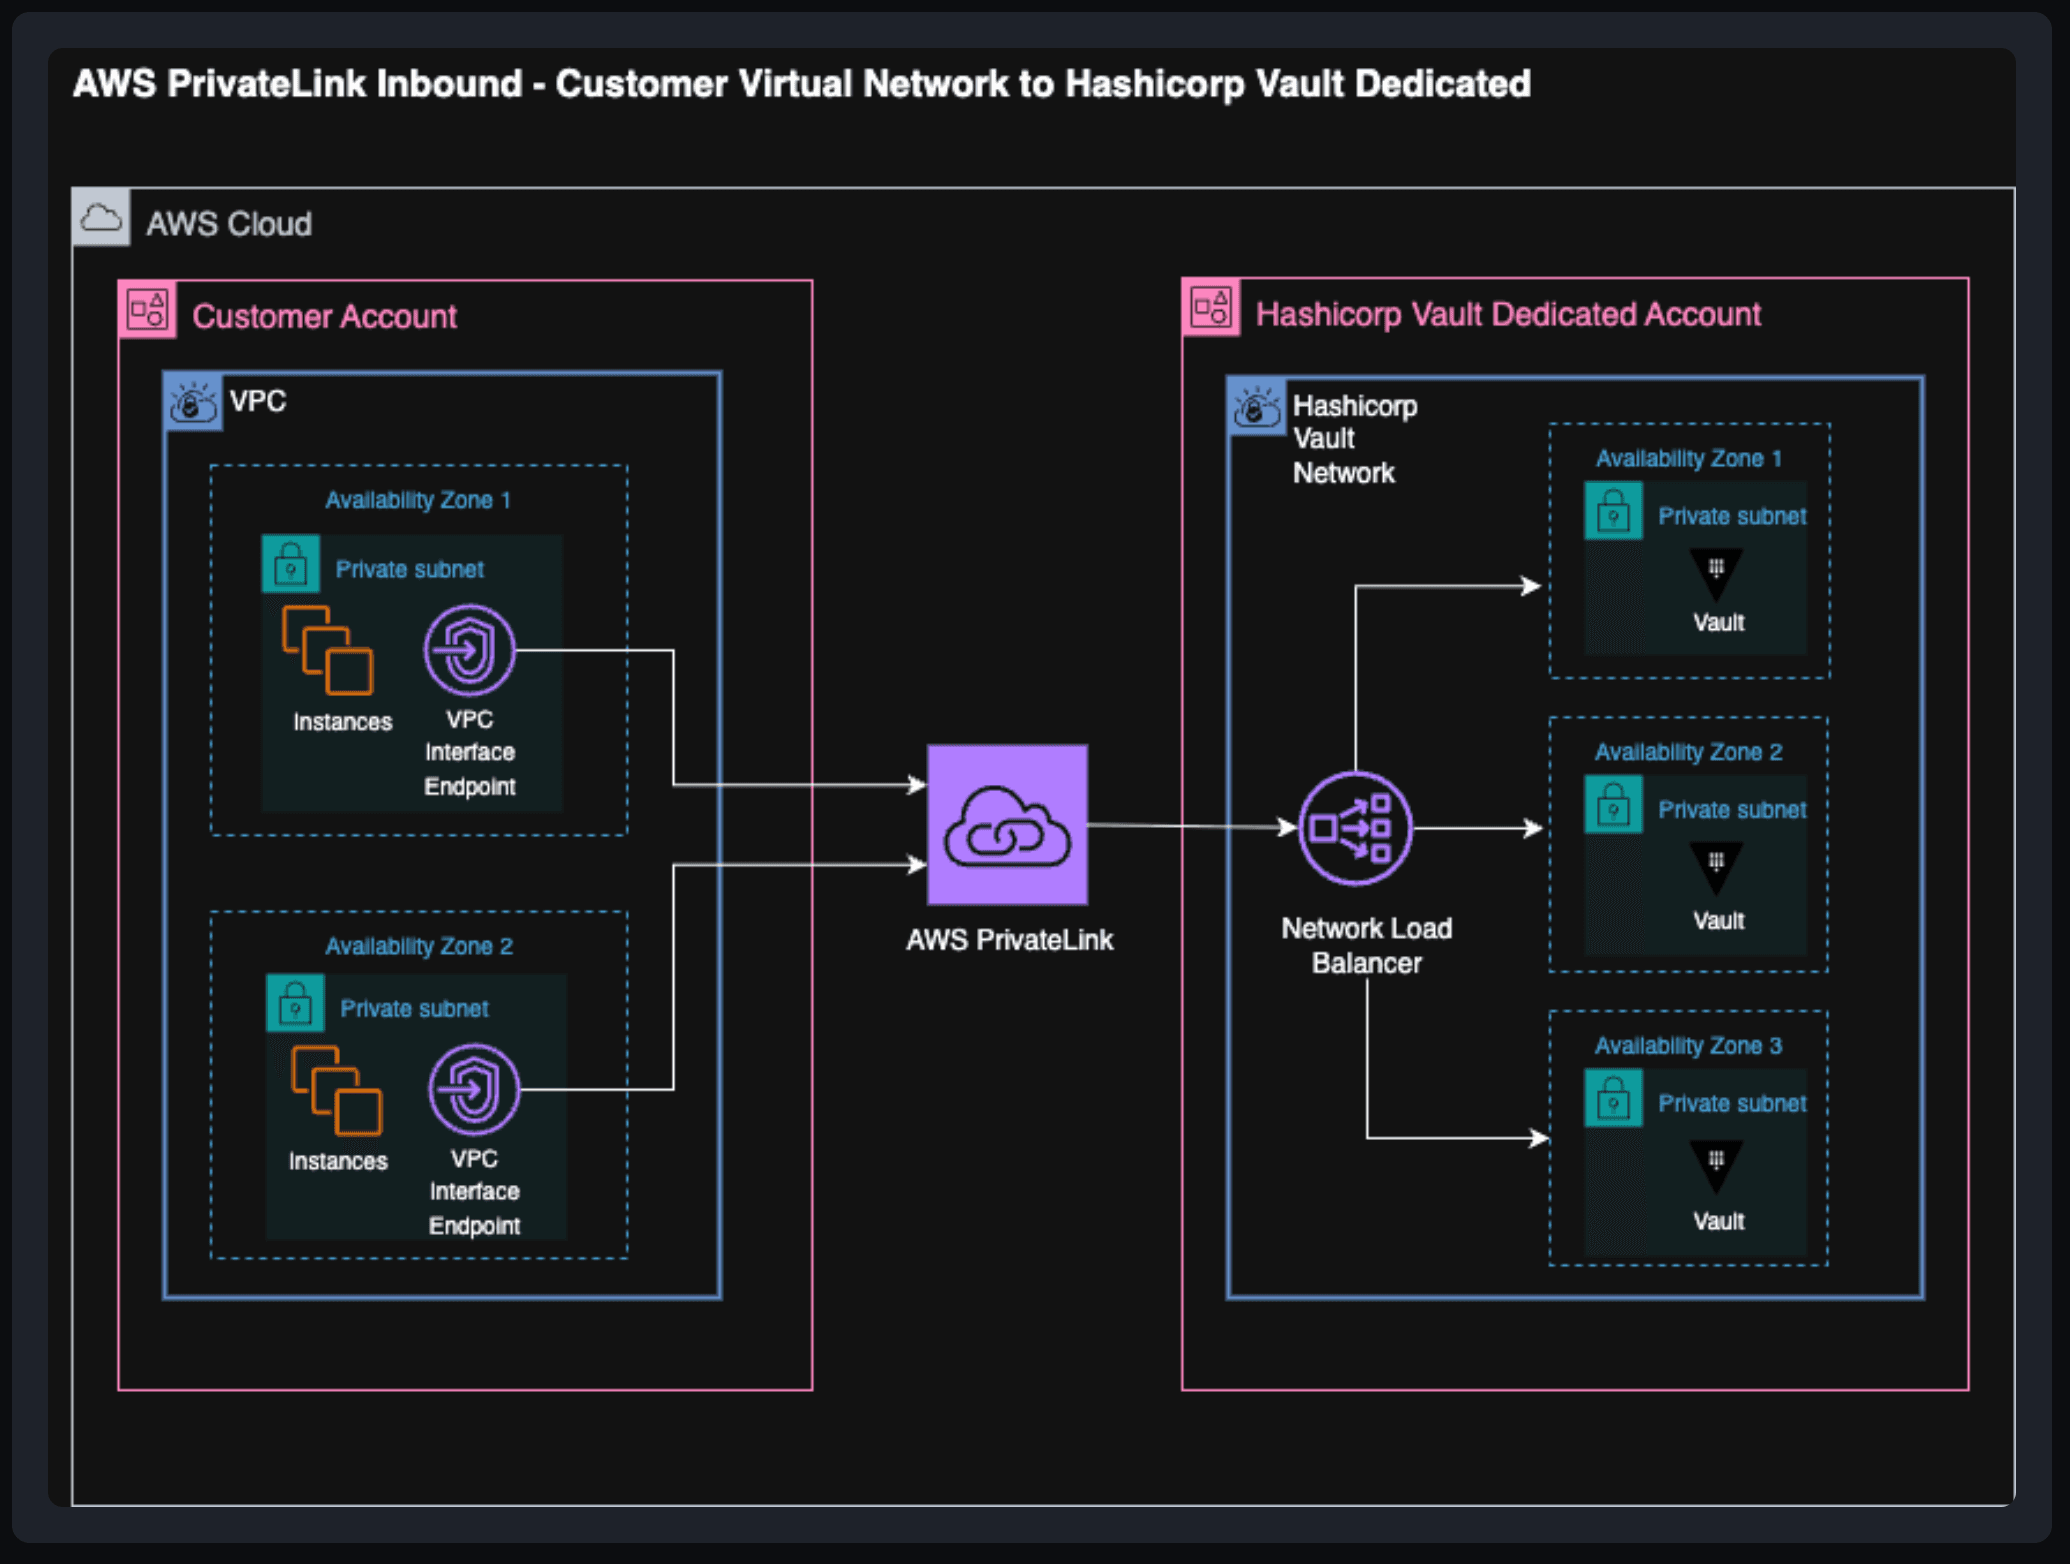Click the VPC icon in Customer Account
This screenshot has height=1564, width=2070.
[192, 401]
